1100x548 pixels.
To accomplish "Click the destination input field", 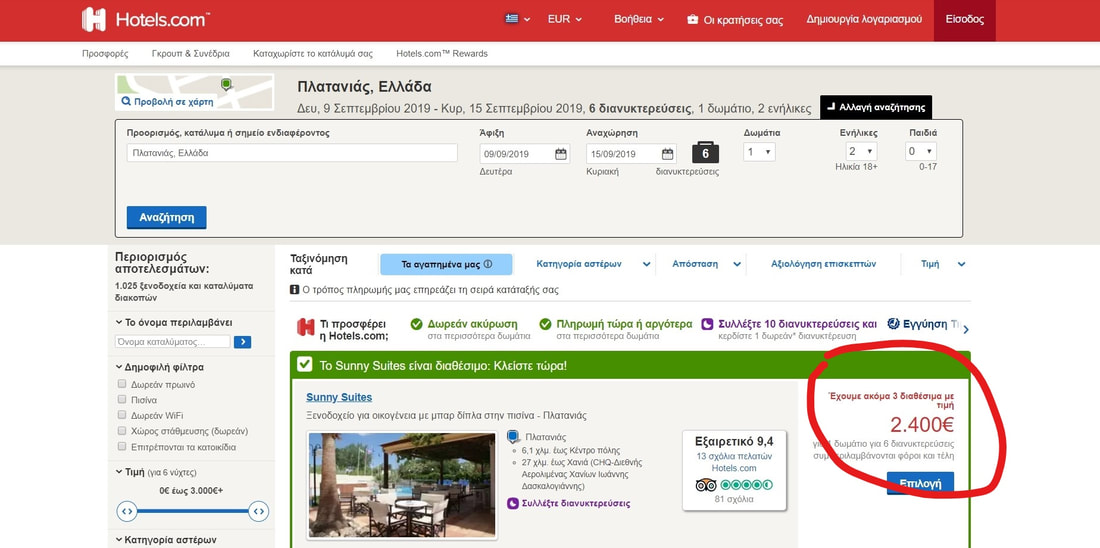I will (292, 153).
